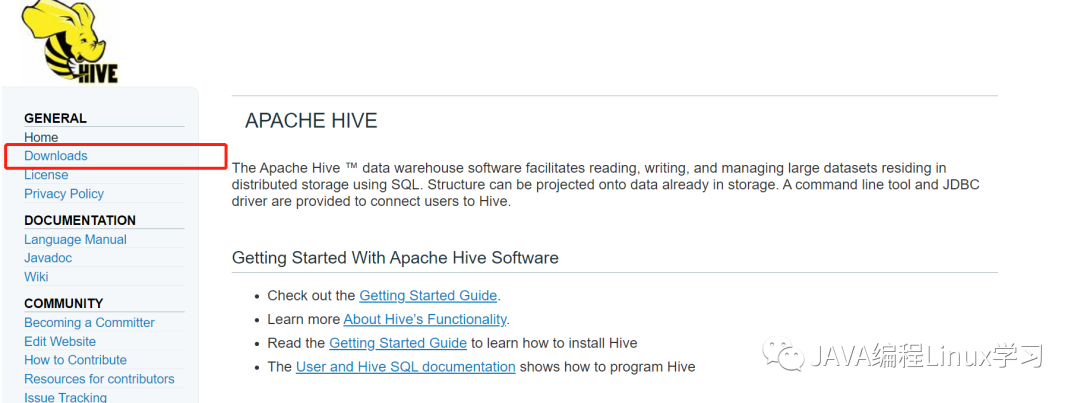Open How to Contribute link
Screen dimensions: 1080x403
click(x=75, y=360)
